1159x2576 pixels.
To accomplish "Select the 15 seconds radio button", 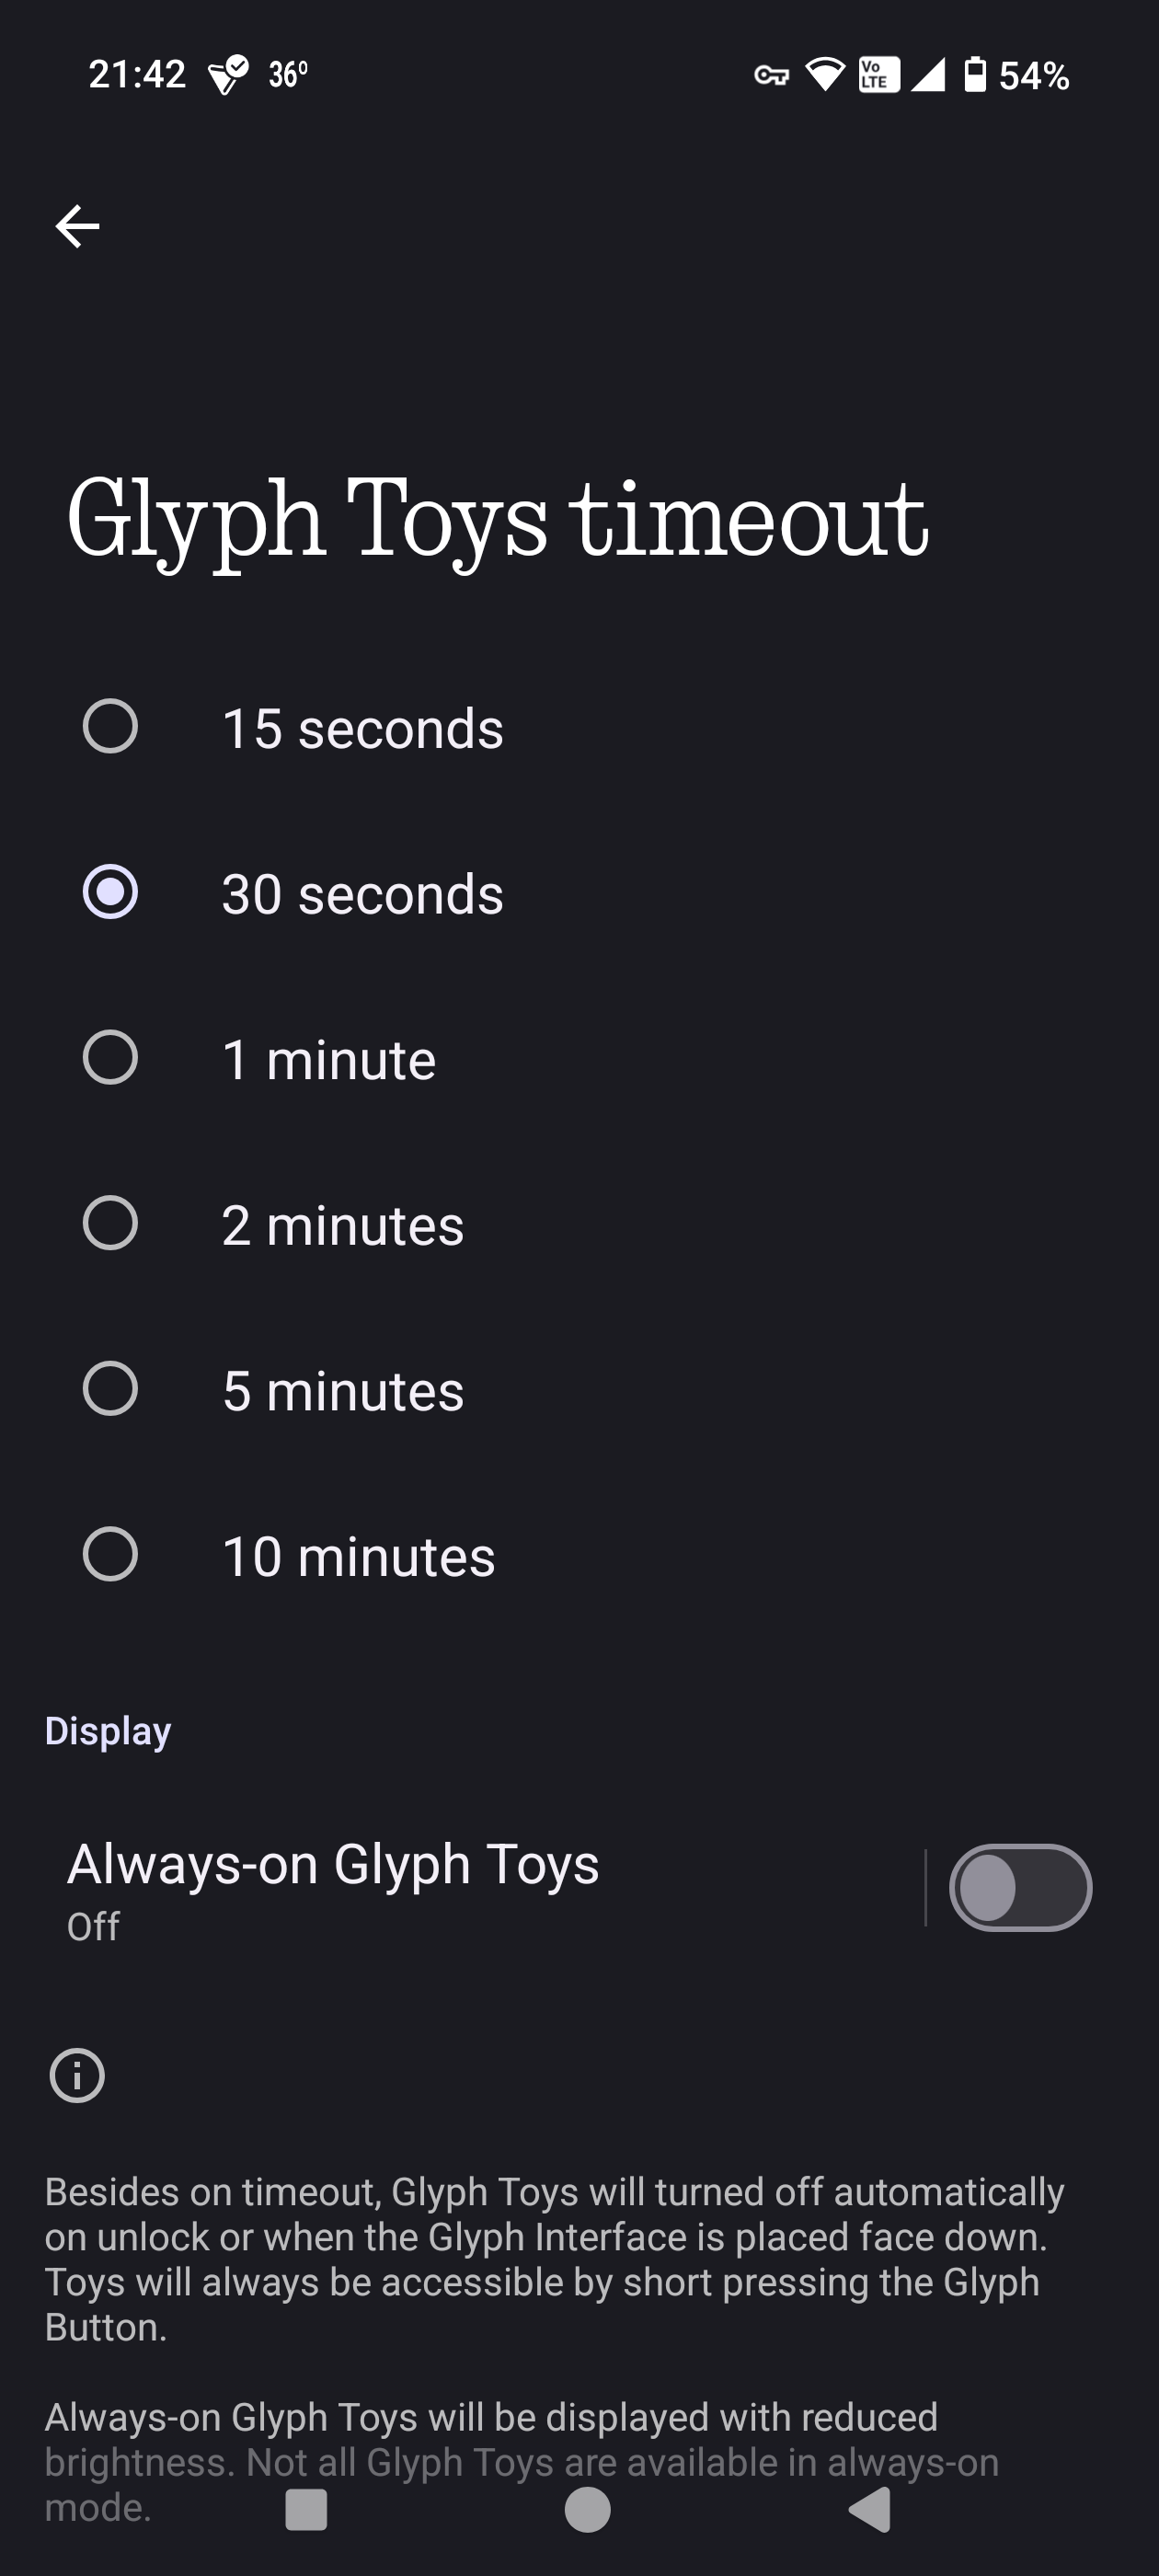I will point(110,726).
